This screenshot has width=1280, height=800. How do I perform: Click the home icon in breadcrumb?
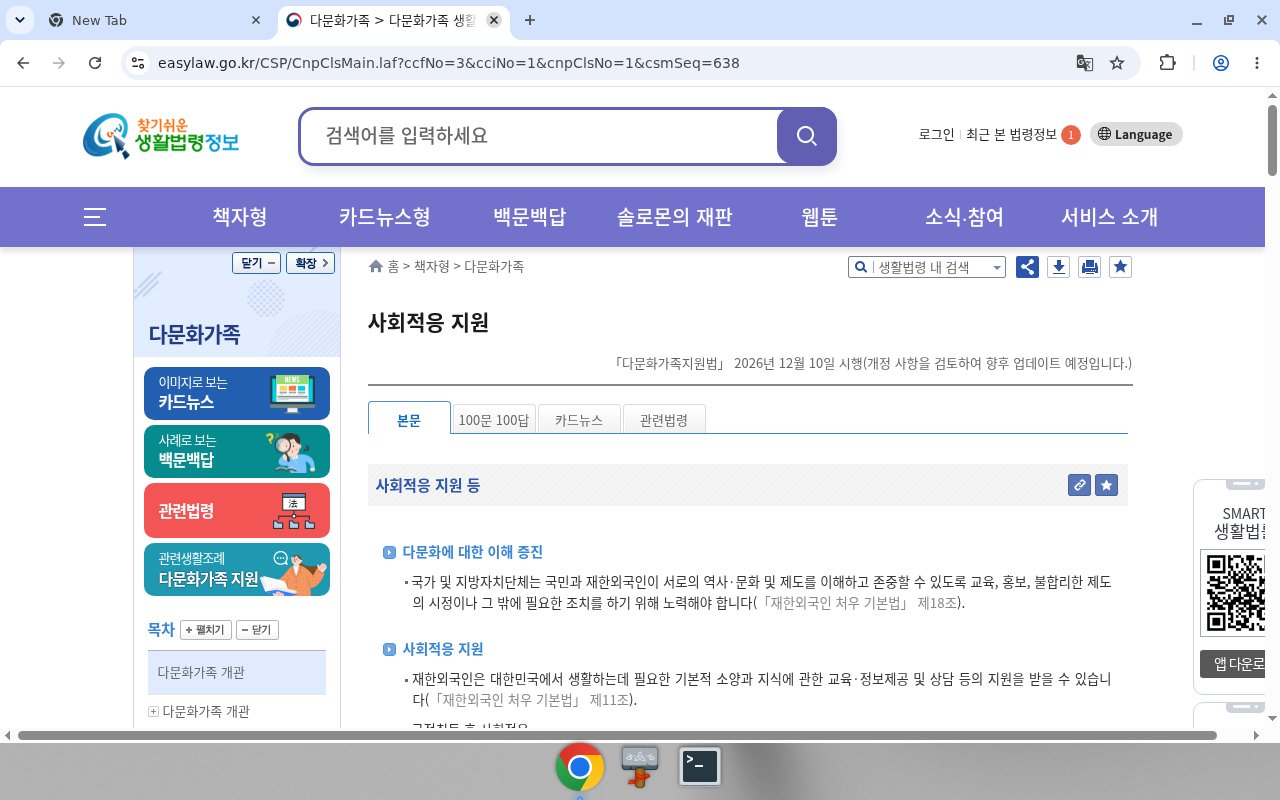tap(376, 266)
